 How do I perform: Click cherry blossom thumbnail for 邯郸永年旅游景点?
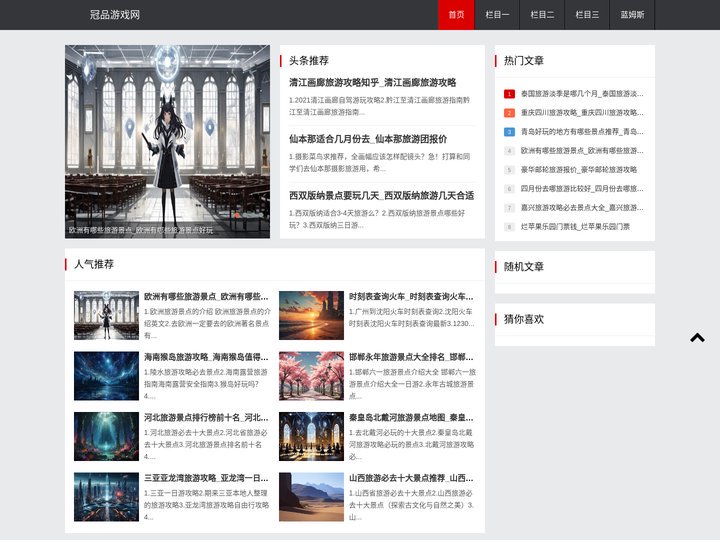tap(311, 376)
